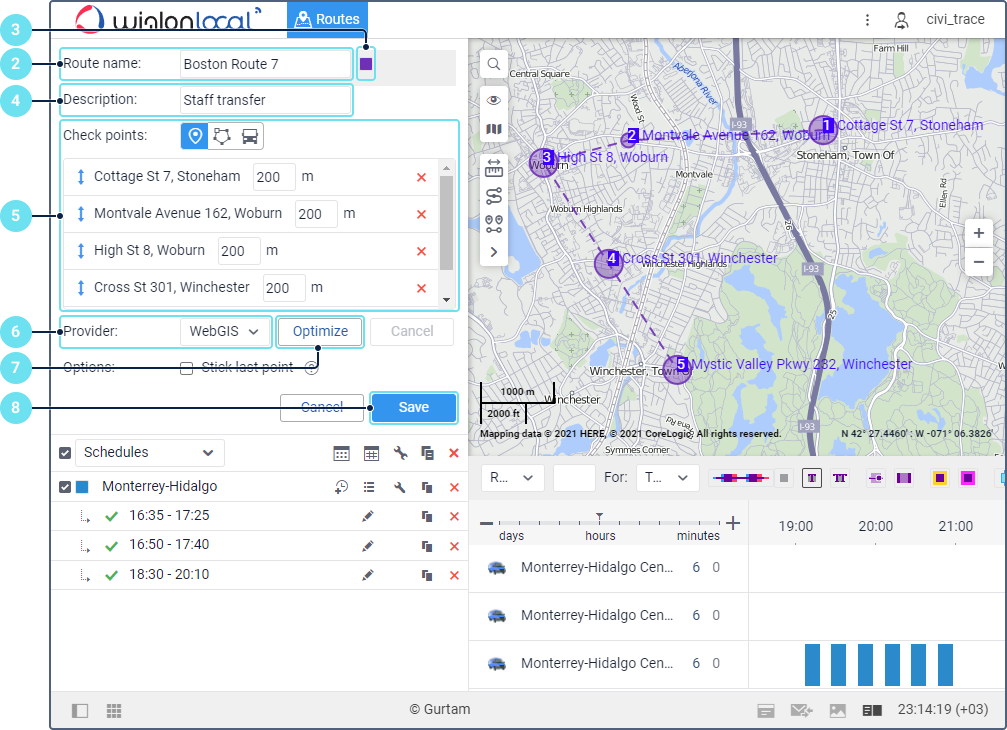The height and width of the screenshot is (730, 1007).
Task: Zoom in the timeline scale
Action: (733, 523)
